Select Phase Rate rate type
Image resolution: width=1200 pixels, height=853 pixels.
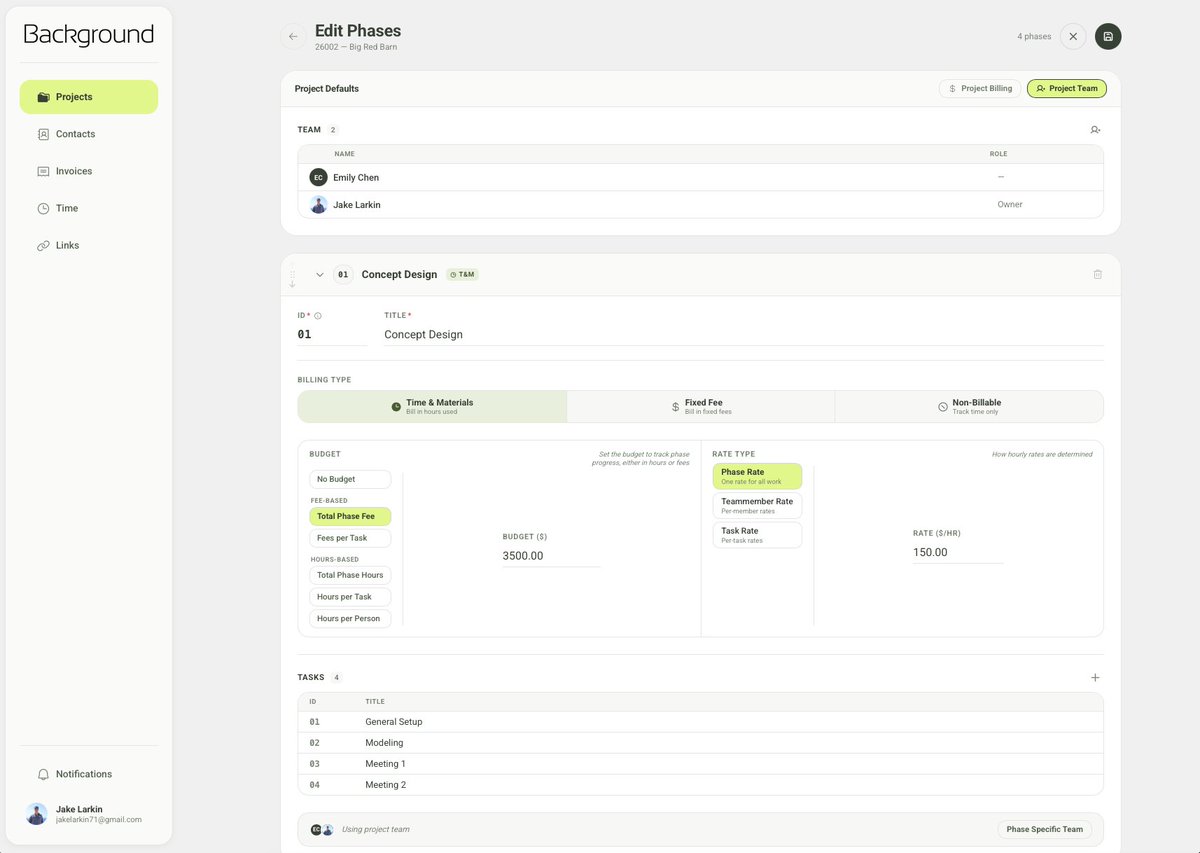point(757,476)
